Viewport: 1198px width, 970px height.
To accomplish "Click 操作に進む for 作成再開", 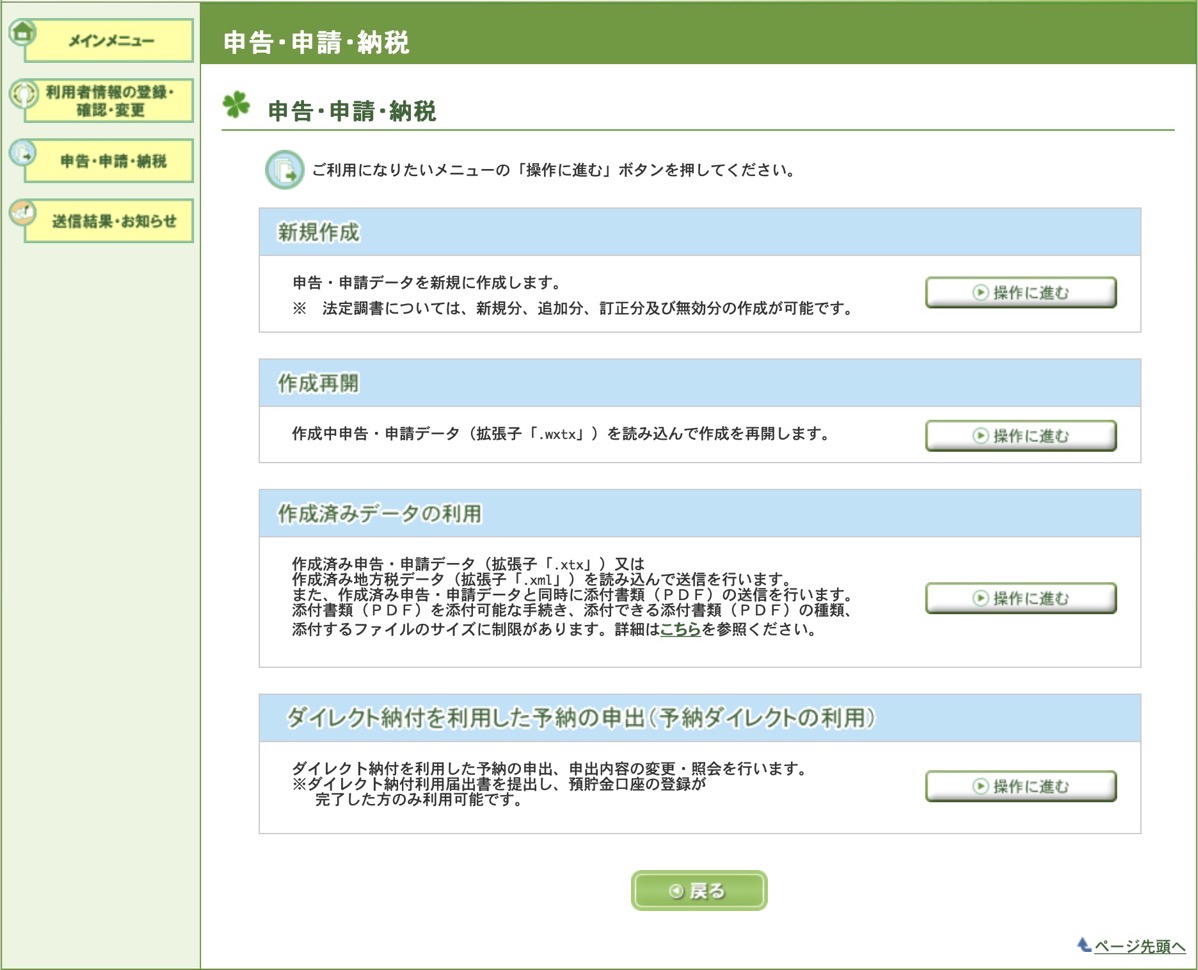I will 1021,435.
